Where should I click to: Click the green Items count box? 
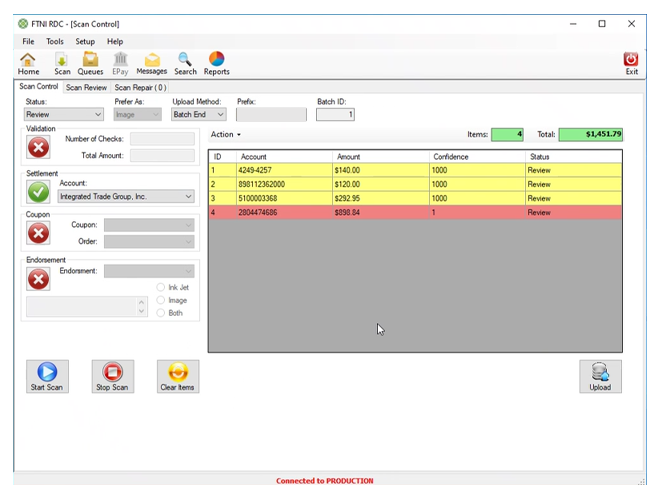[x=507, y=134]
